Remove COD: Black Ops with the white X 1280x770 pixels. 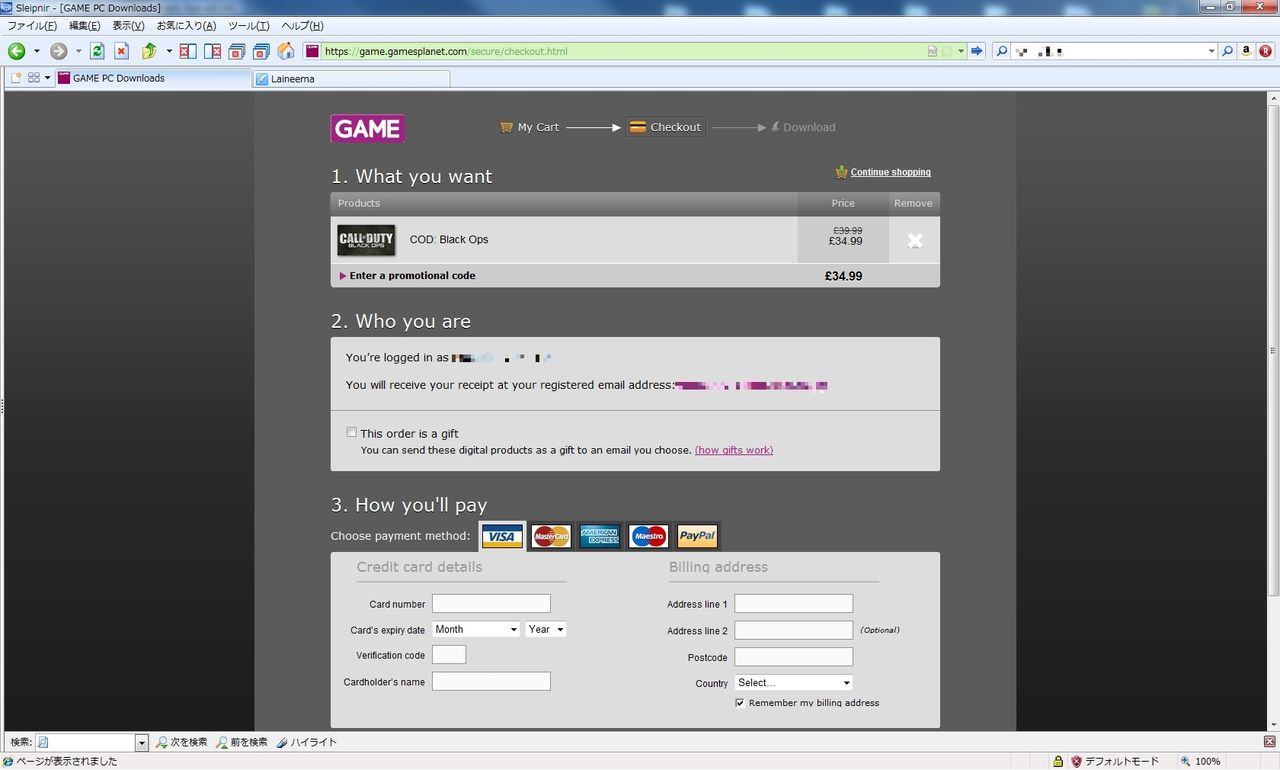(x=914, y=240)
